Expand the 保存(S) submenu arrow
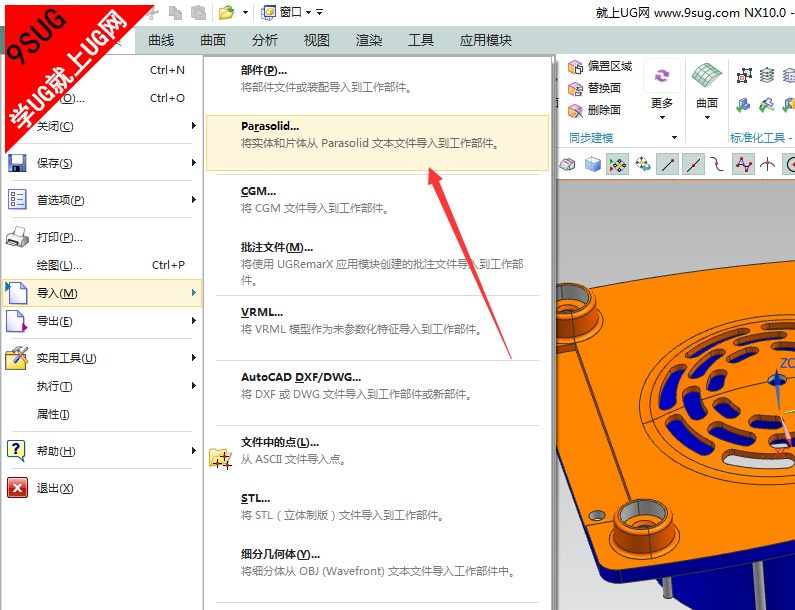 pyautogui.click(x=194, y=162)
